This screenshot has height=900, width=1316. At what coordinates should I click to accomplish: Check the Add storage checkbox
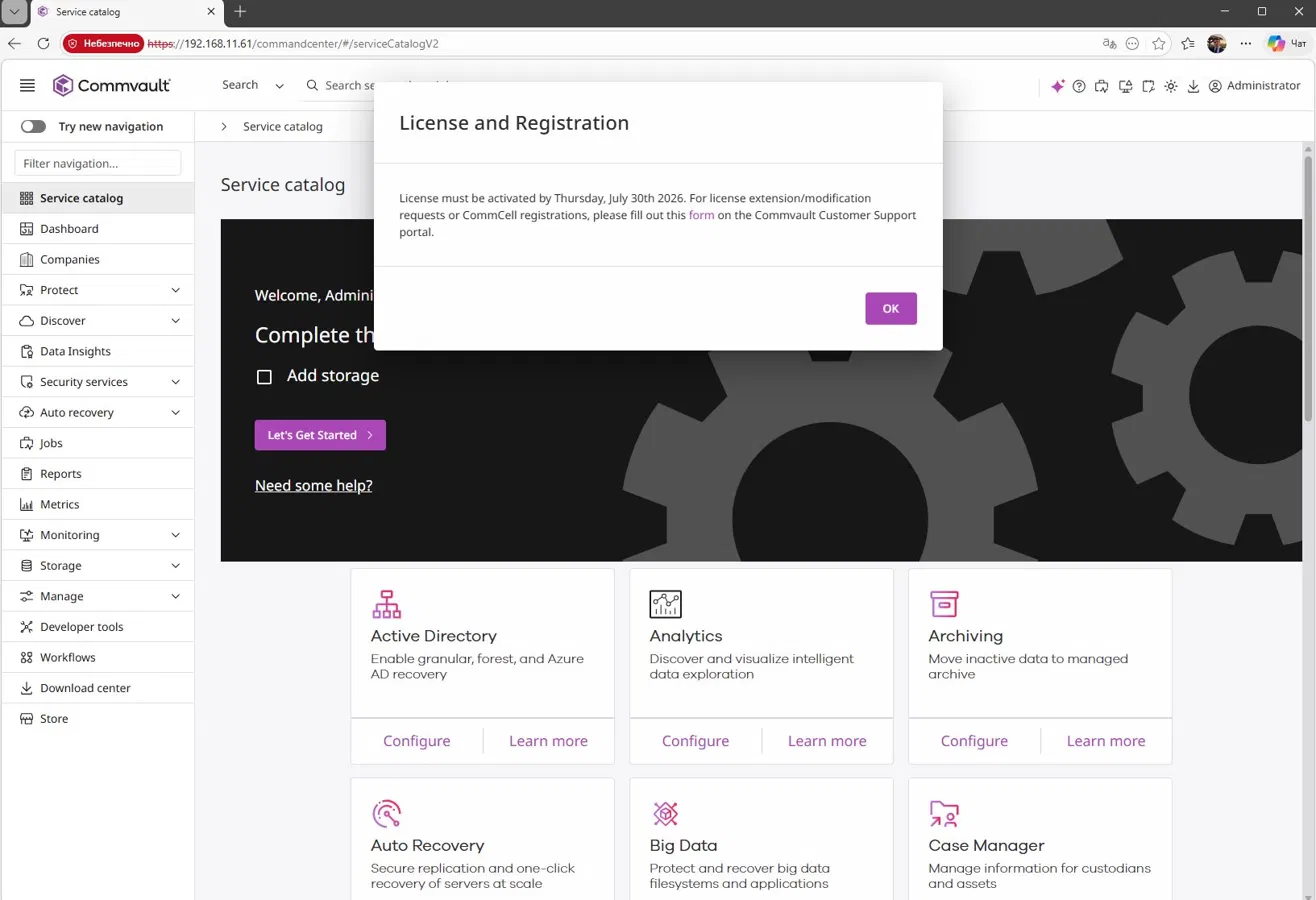point(264,377)
